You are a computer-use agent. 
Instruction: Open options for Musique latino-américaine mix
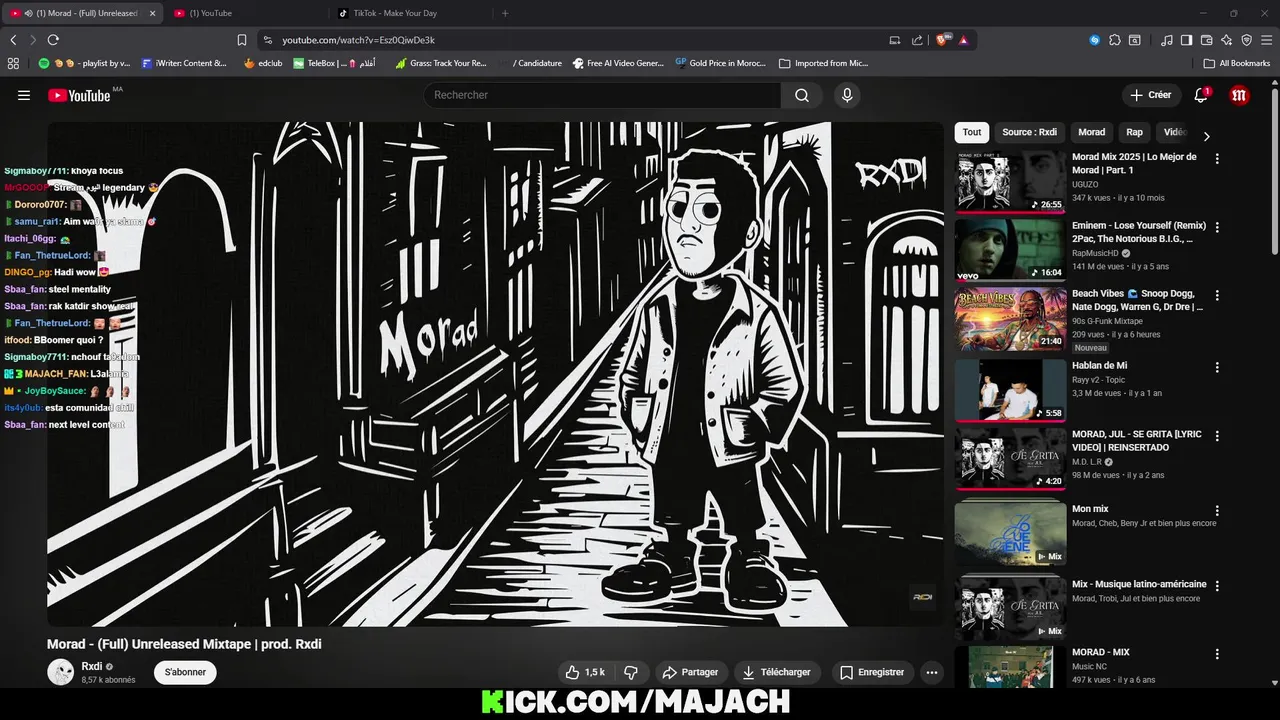[x=1217, y=585]
